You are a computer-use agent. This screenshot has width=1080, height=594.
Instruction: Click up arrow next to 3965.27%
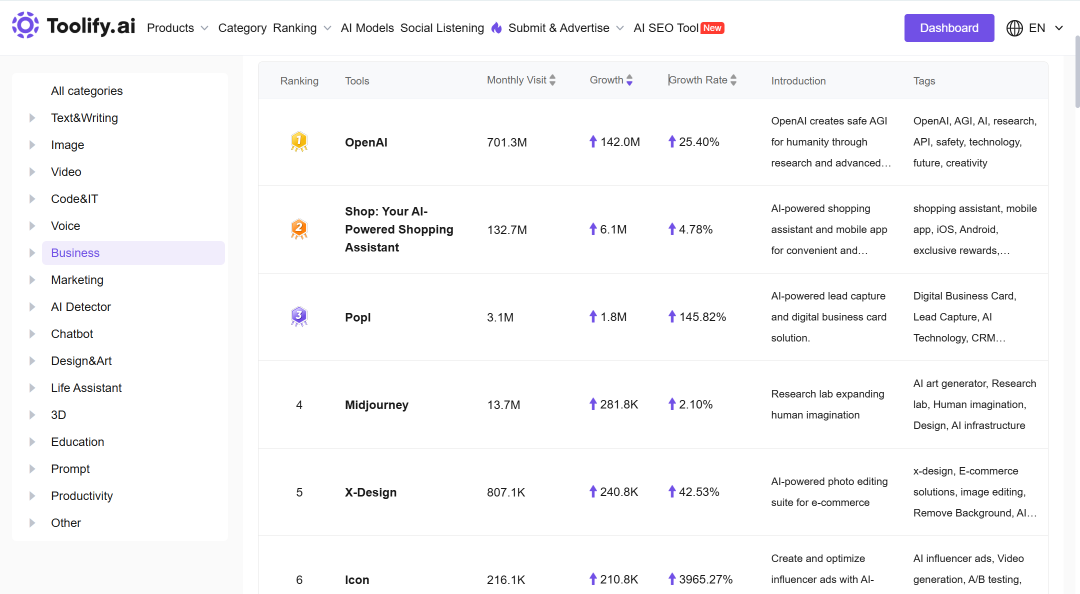point(672,580)
